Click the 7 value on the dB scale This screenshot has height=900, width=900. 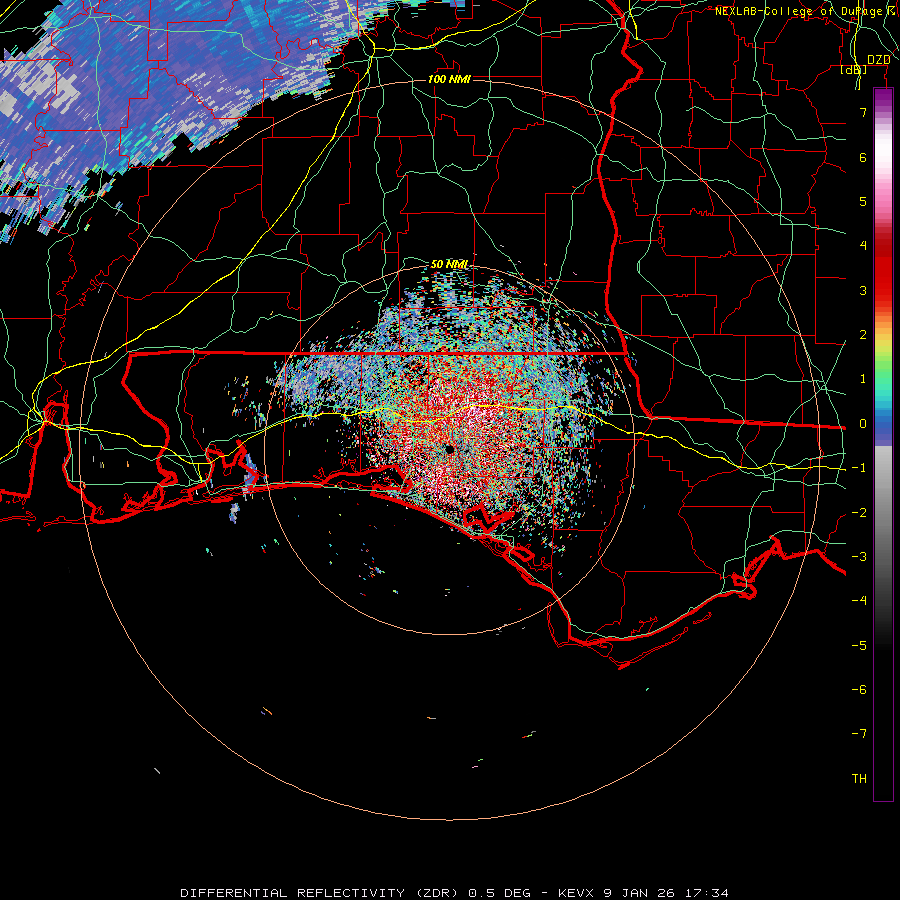863,112
